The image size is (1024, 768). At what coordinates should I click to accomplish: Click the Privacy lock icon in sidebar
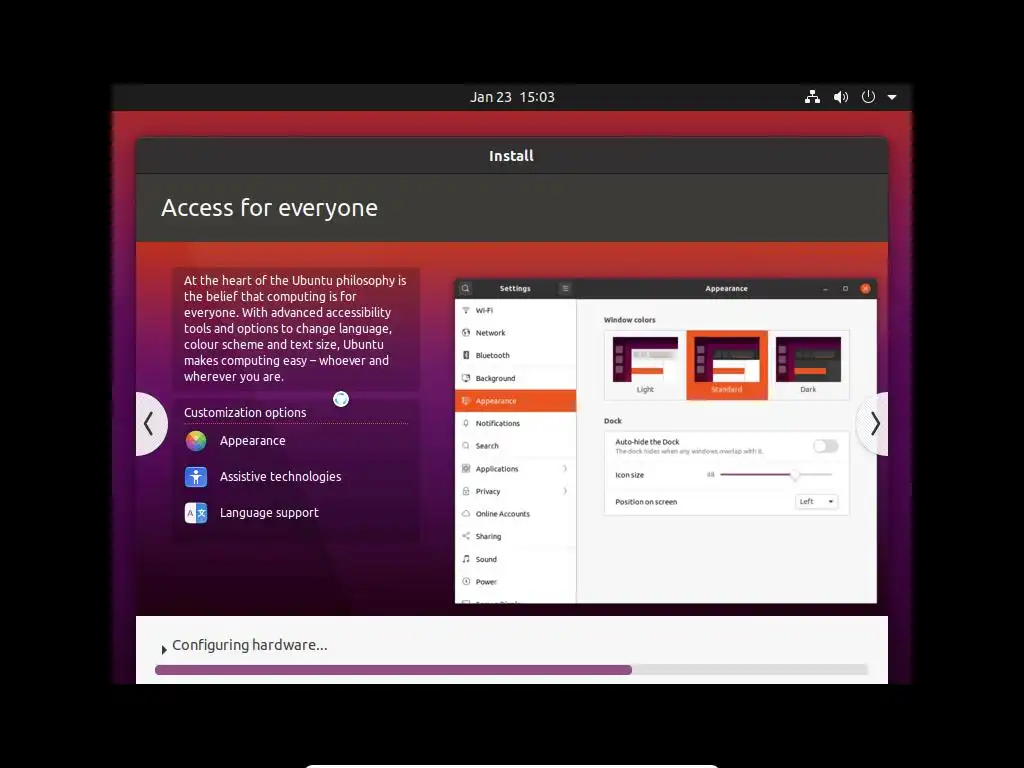466,491
